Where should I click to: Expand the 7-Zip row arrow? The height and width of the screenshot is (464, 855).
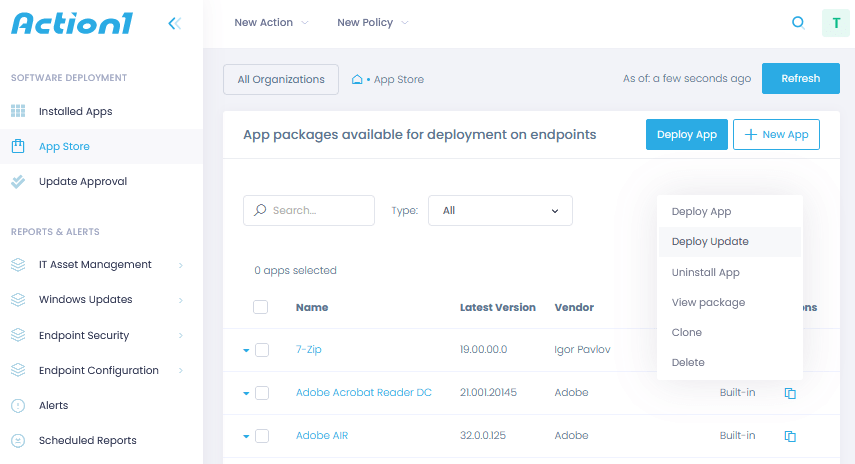point(246,350)
